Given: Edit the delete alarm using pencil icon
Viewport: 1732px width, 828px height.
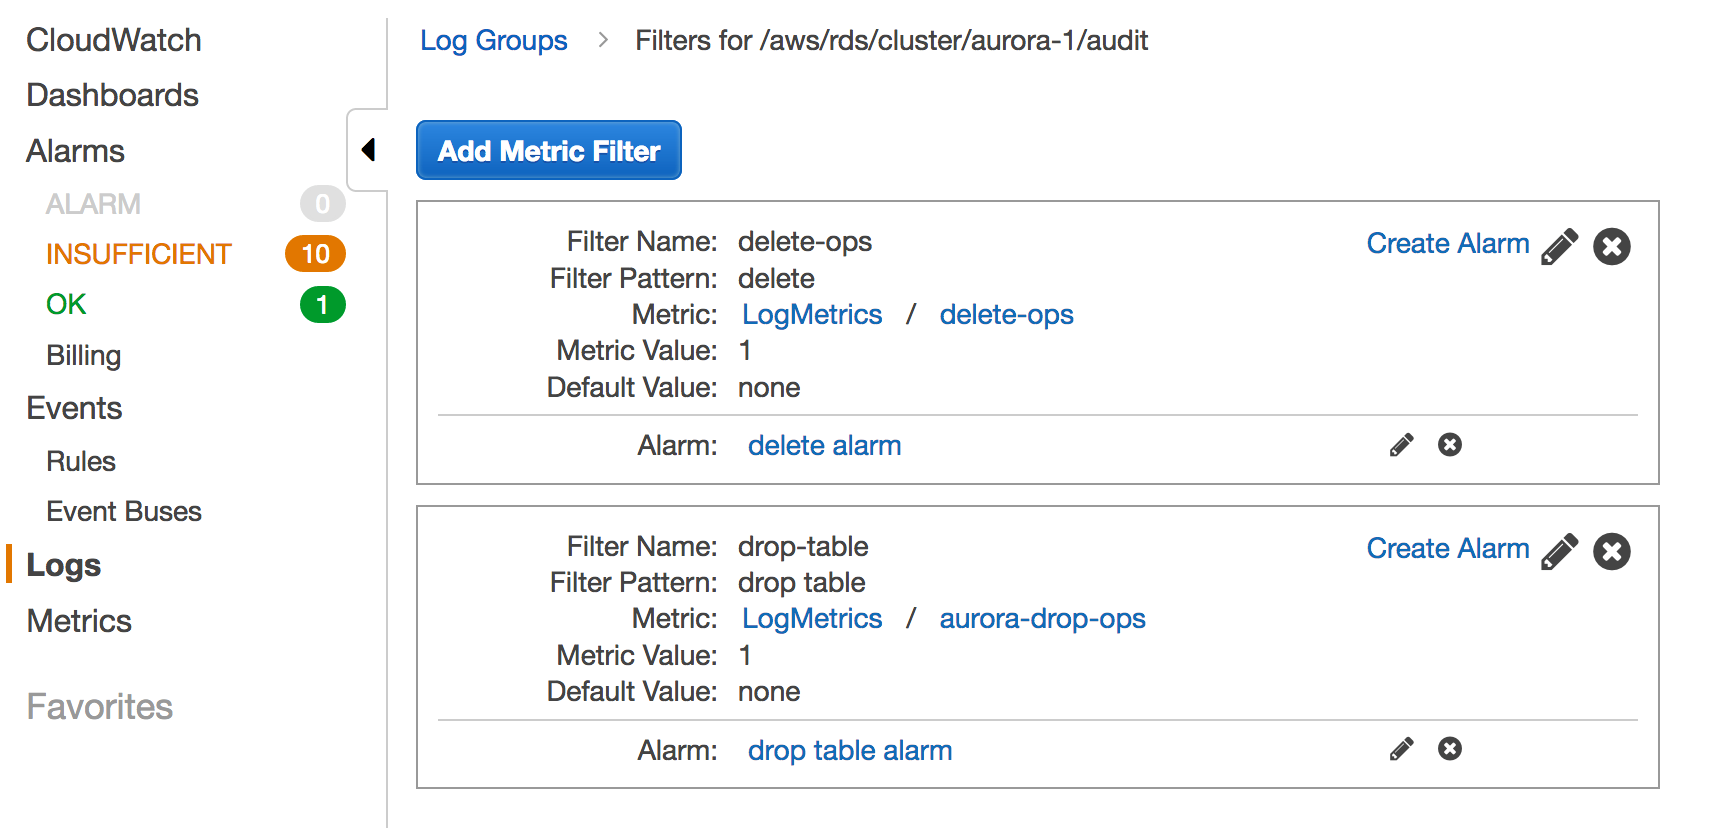Looking at the screenshot, I should (1401, 445).
